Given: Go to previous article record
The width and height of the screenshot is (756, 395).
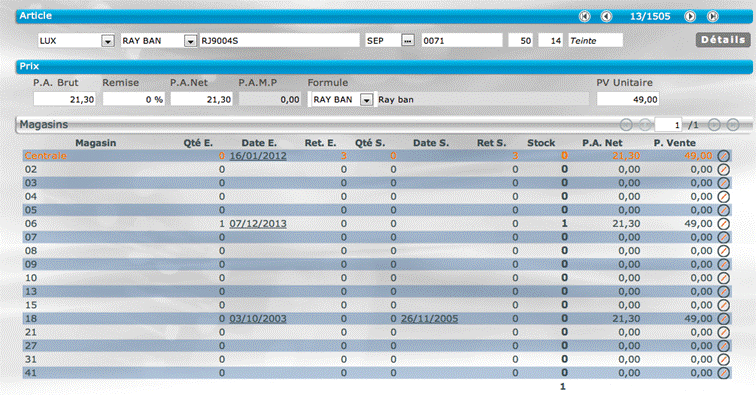Looking at the screenshot, I should coord(606,16).
